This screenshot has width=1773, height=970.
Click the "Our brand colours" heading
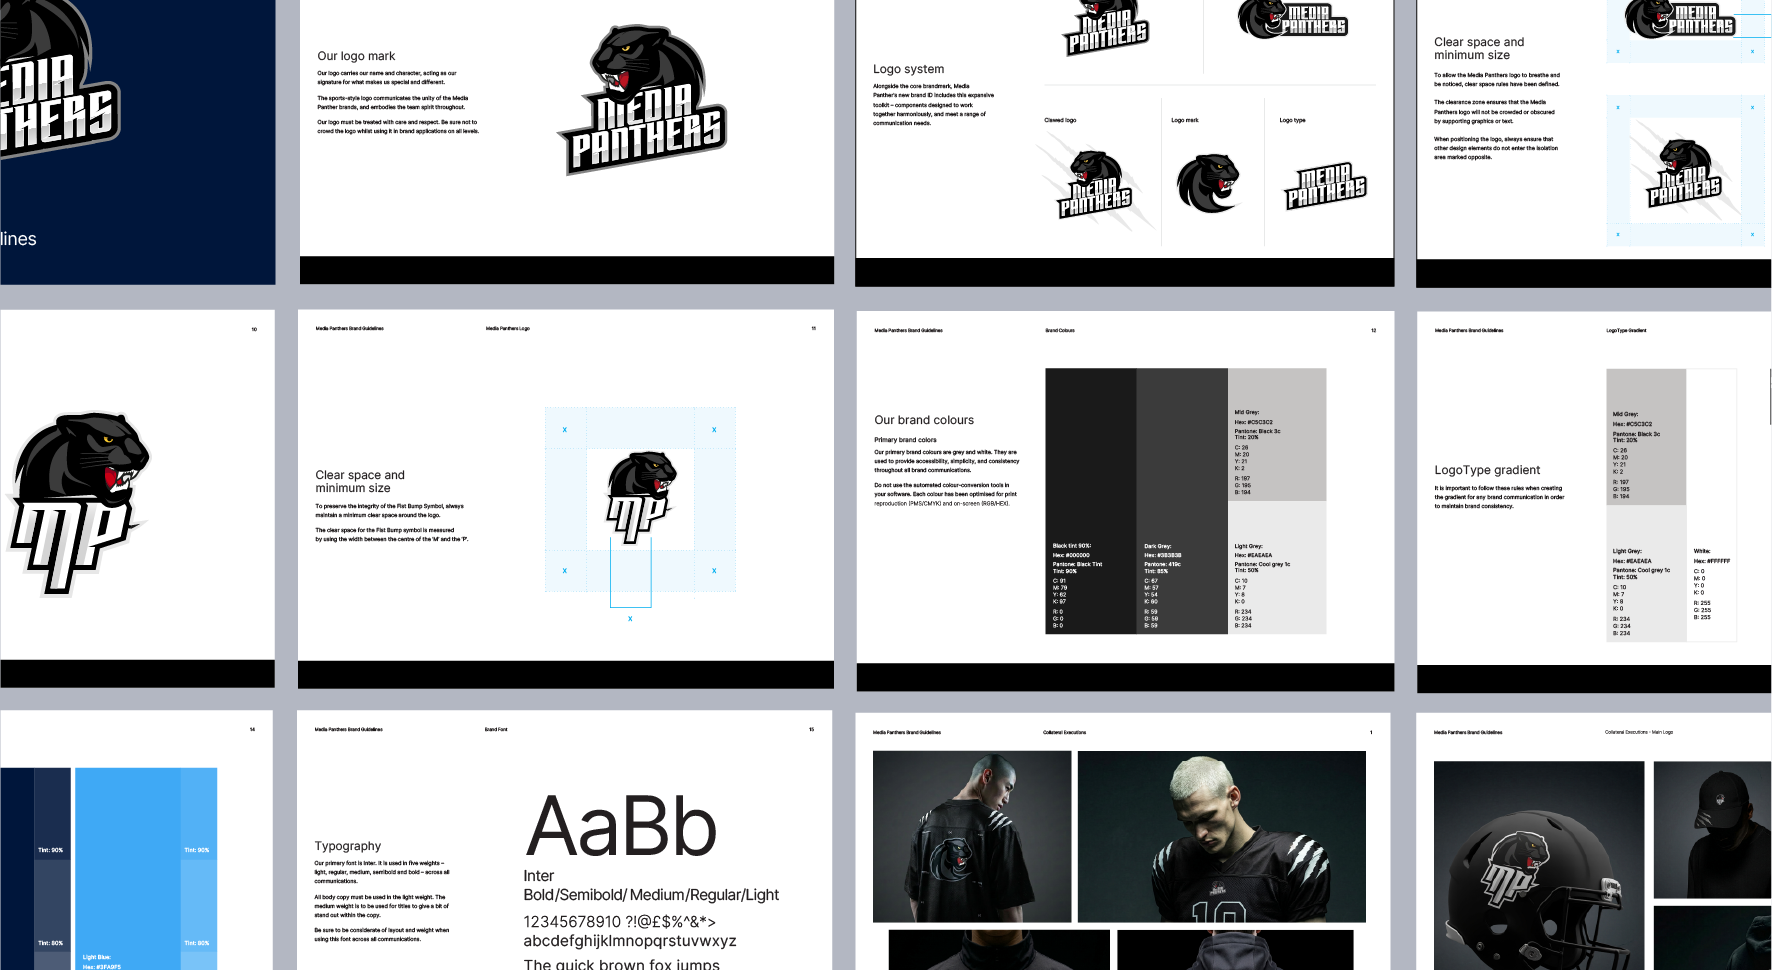[x=924, y=420]
